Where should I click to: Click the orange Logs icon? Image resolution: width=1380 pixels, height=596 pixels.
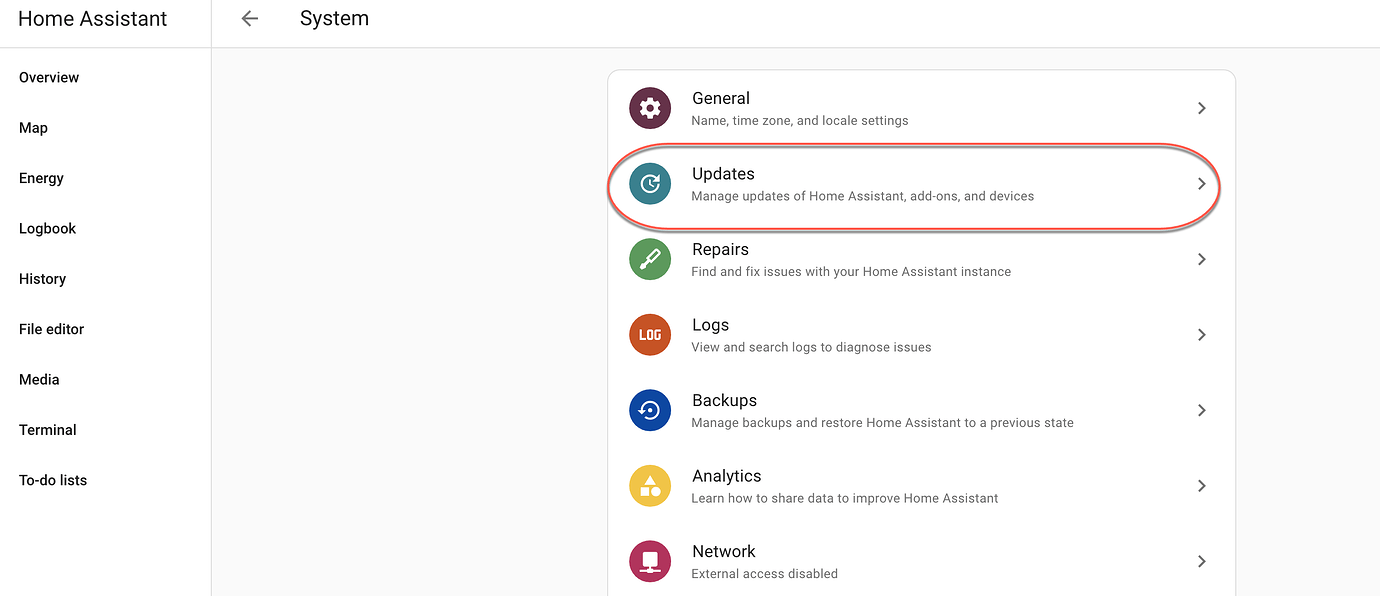pyautogui.click(x=650, y=335)
